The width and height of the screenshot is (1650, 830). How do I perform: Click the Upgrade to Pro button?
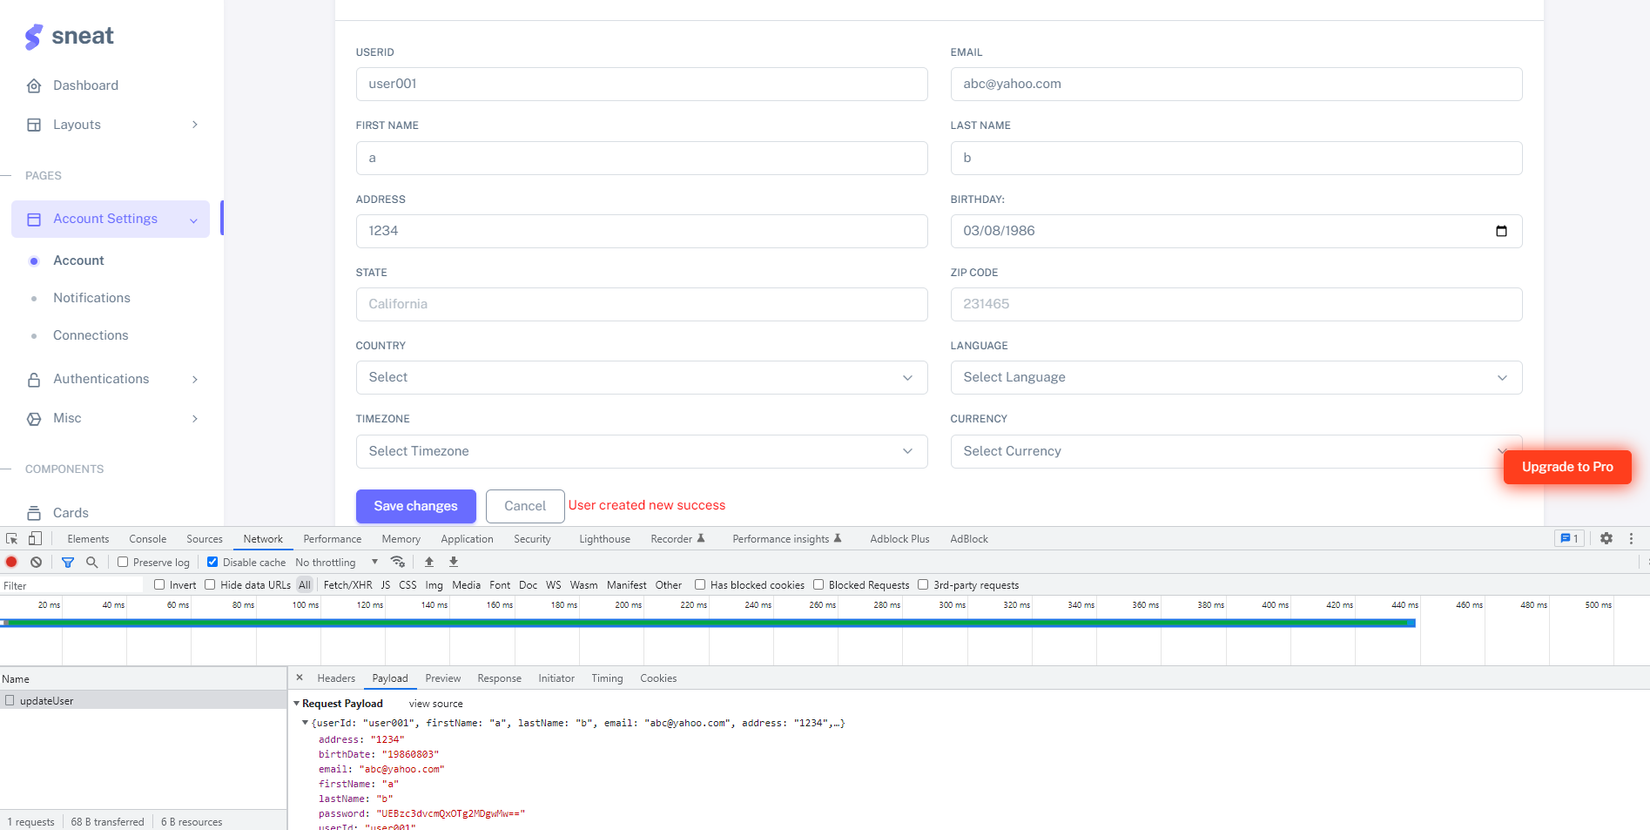coord(1567,467)
